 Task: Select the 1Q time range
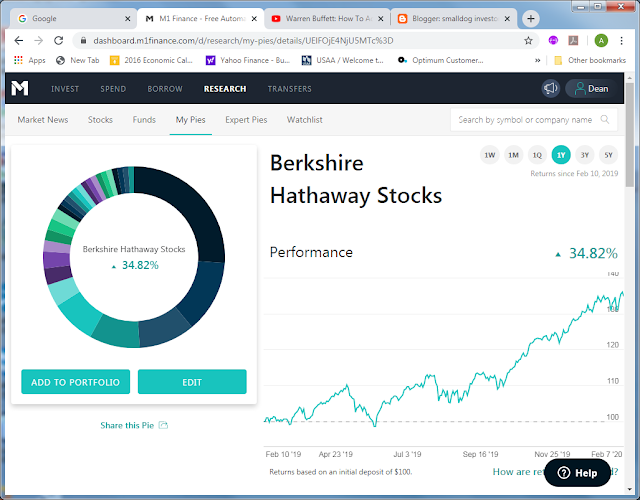537,155
